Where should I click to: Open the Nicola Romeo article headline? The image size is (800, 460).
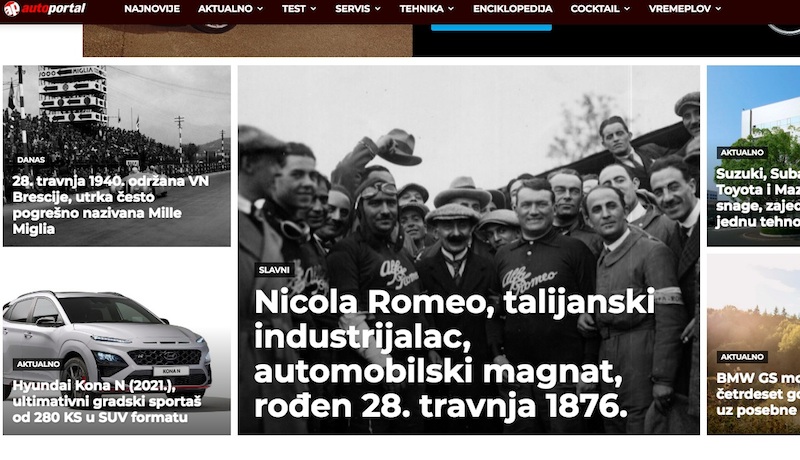454,354
